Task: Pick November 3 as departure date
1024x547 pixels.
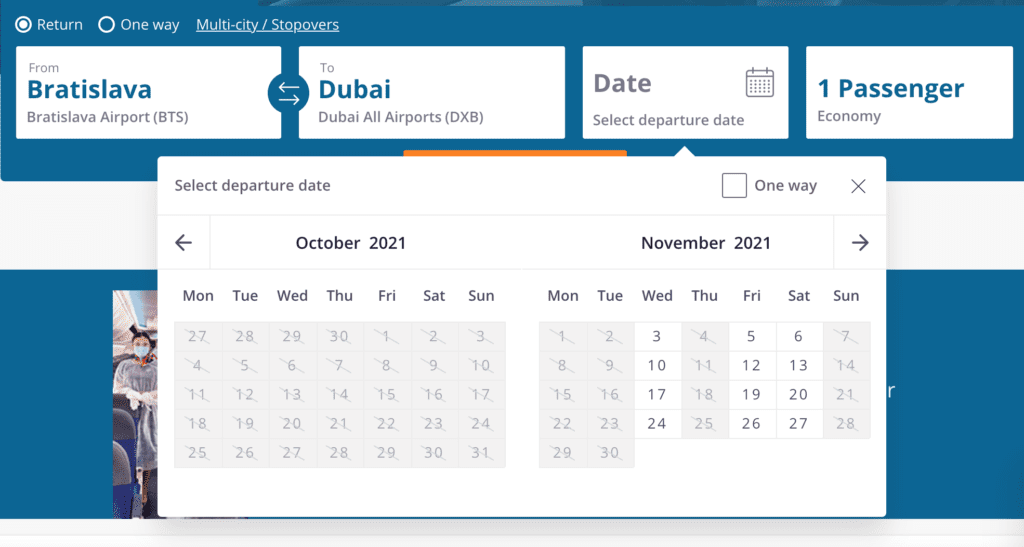Action: 657,337
